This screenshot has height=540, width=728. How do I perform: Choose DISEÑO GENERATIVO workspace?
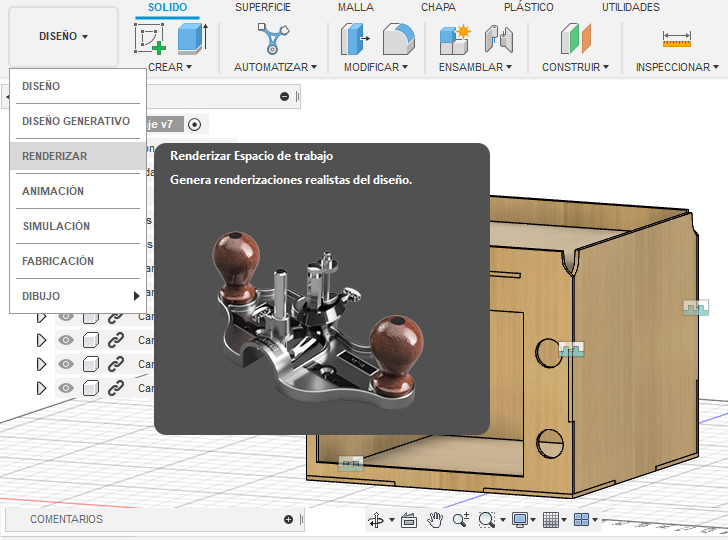(78, 121)
